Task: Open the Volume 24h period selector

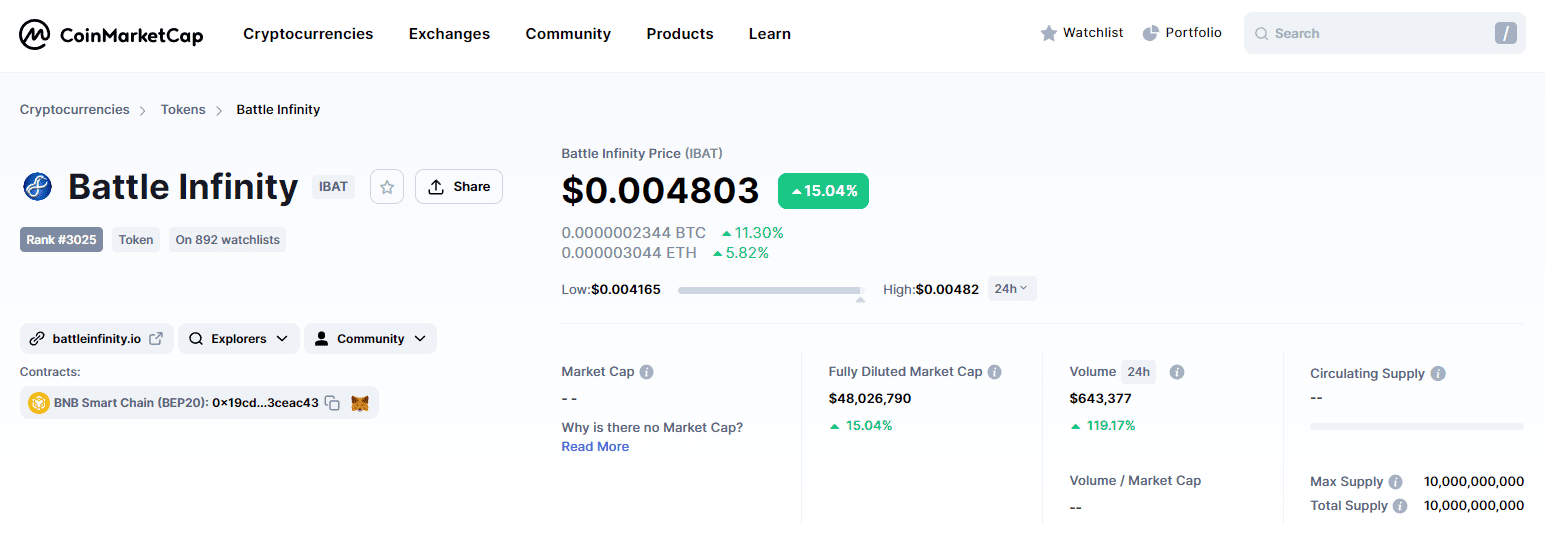Action: pos(1138,372)
